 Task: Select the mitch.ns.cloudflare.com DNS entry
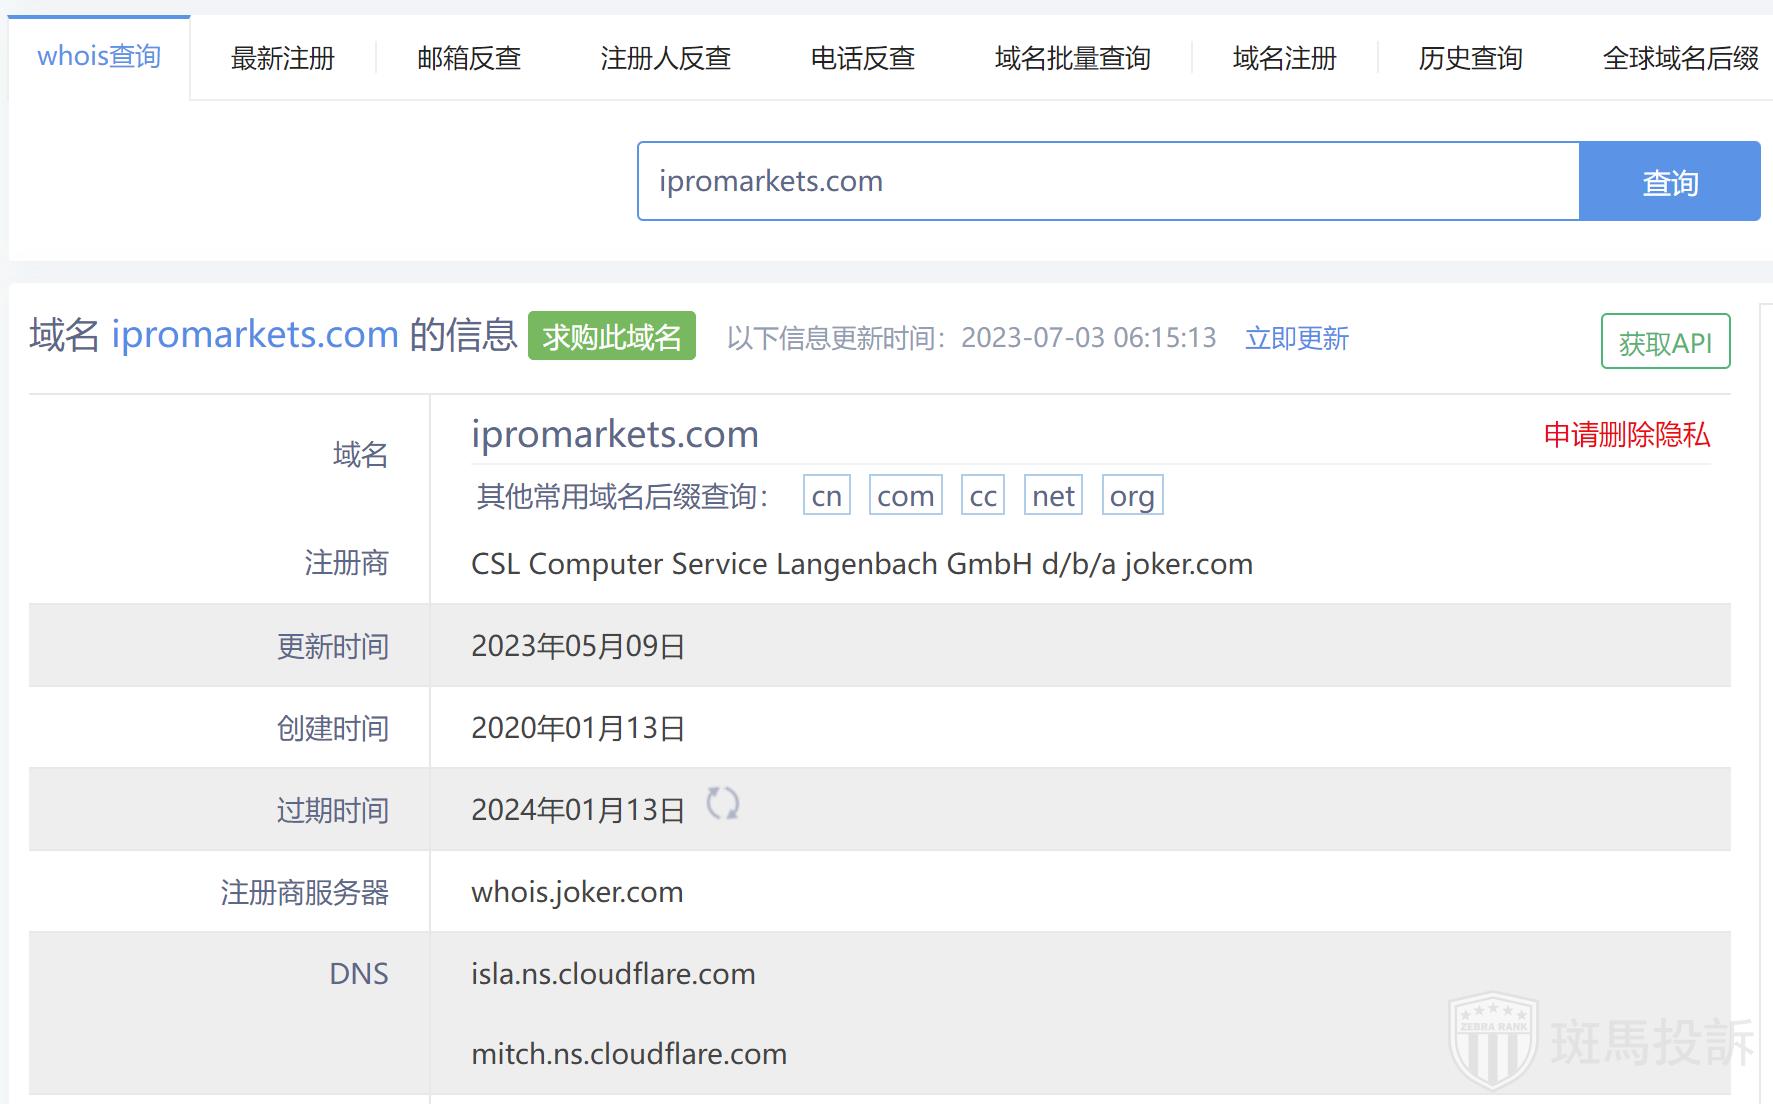click(629, 1054)
